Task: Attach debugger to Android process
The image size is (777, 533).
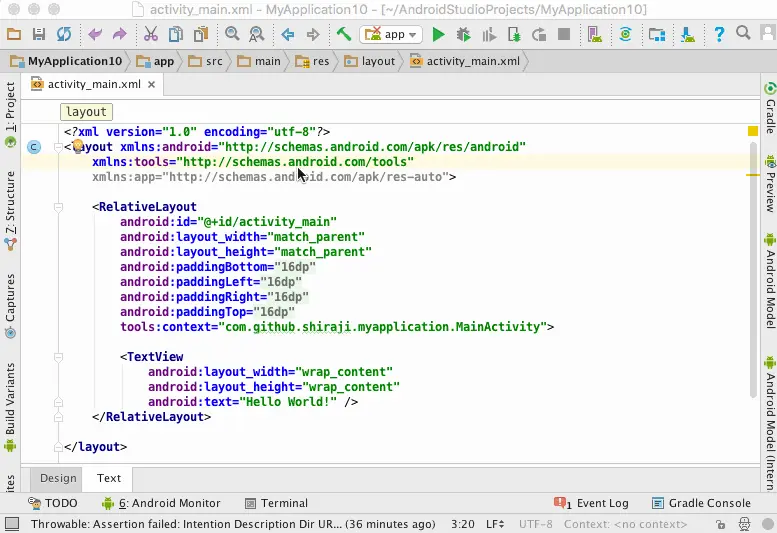Action: point(514,34)
